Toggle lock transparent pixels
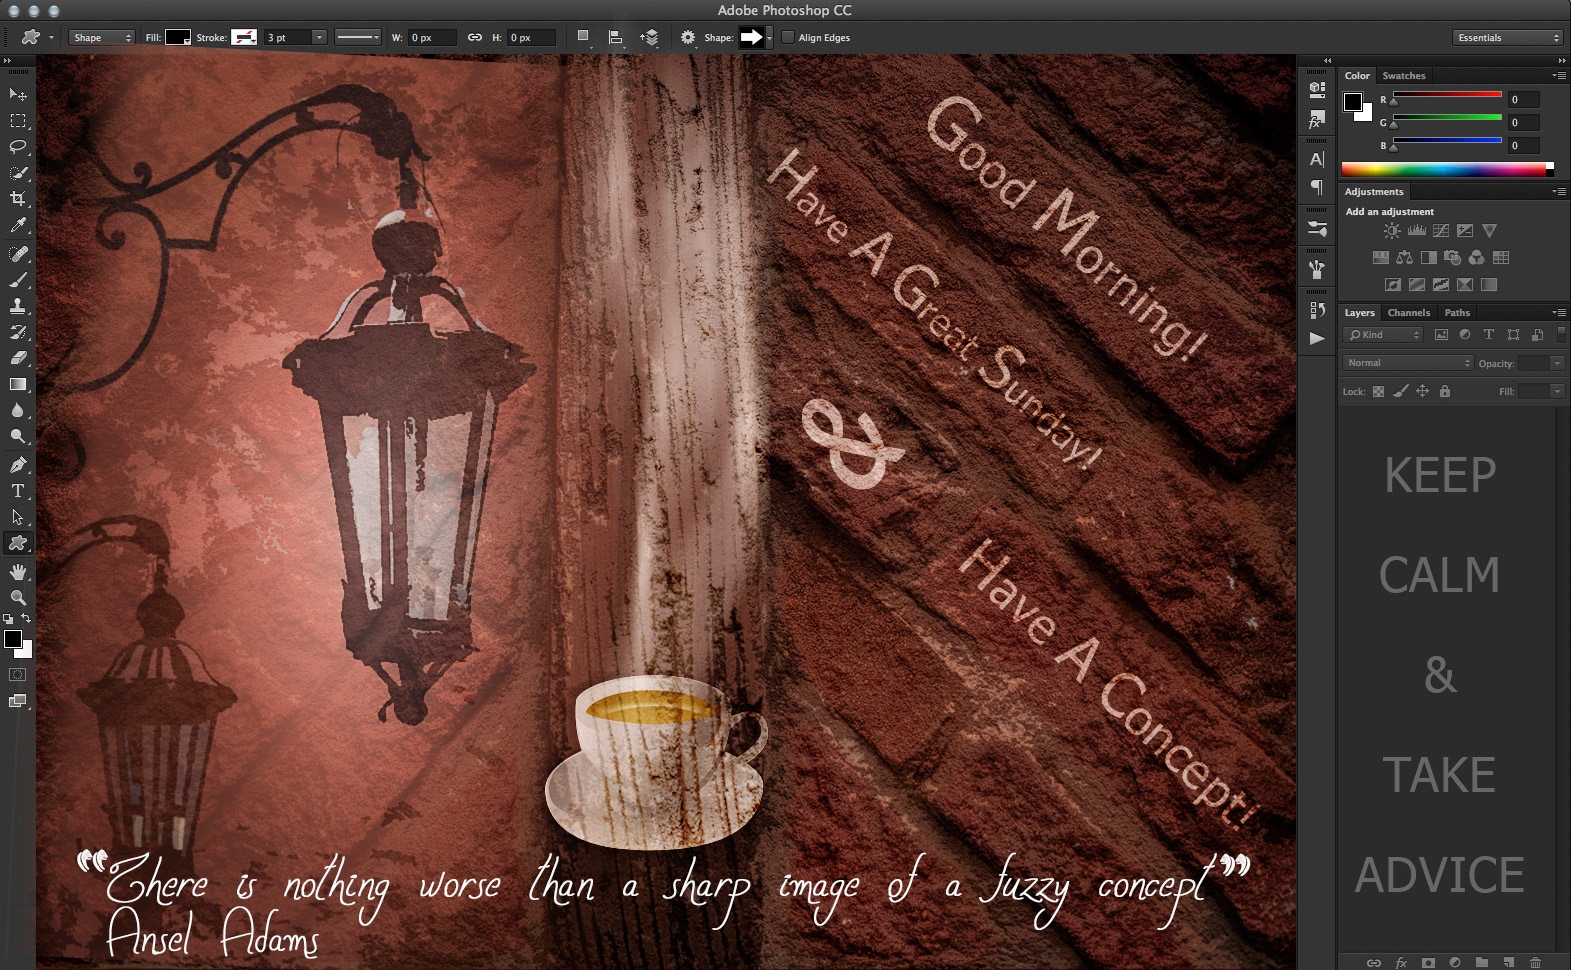This screenshot has width=1571, height=970. tap(1378, 391)
